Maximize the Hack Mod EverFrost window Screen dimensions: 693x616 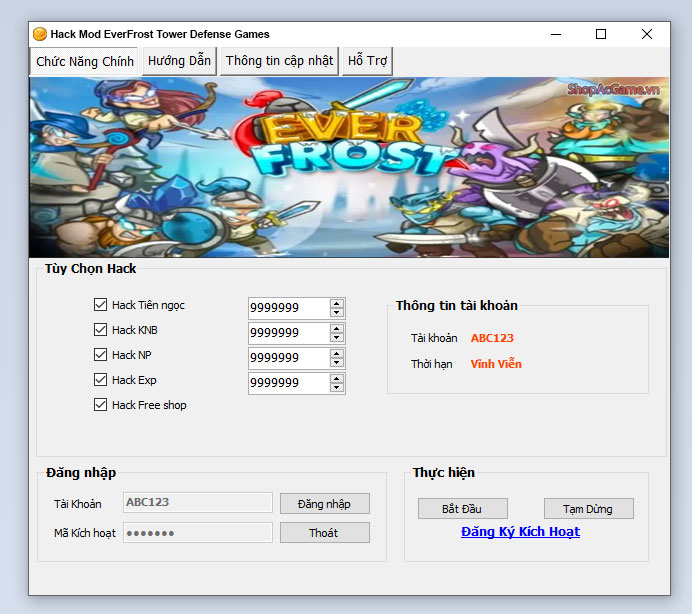[601, 34]
